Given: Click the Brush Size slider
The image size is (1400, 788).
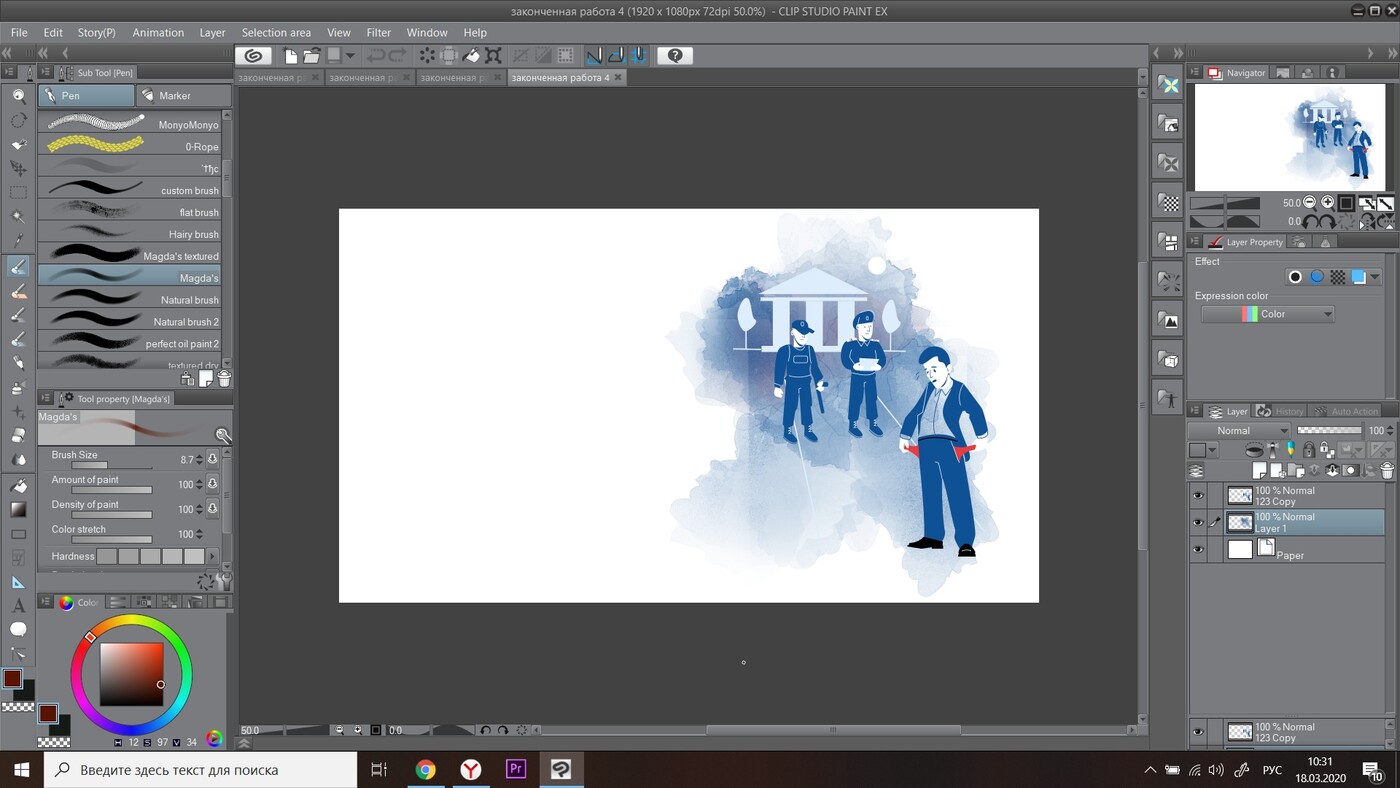Looking at the screenshot, I should [x=110, y=465].
